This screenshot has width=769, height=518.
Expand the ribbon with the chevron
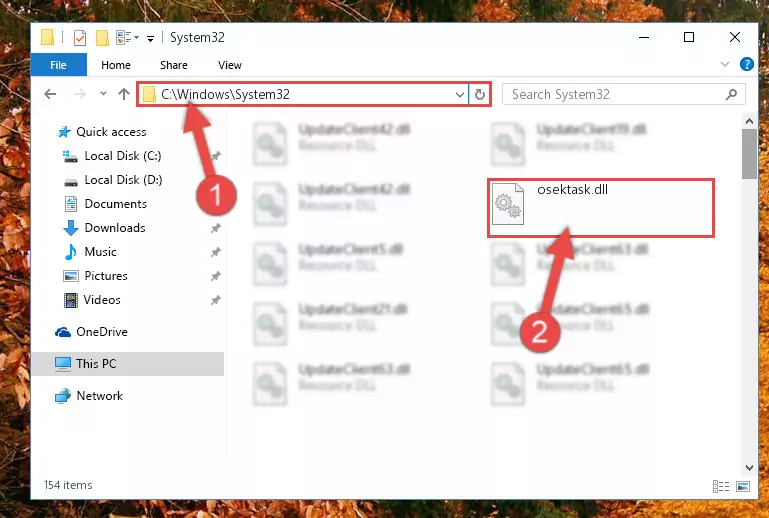pos(724,64)
